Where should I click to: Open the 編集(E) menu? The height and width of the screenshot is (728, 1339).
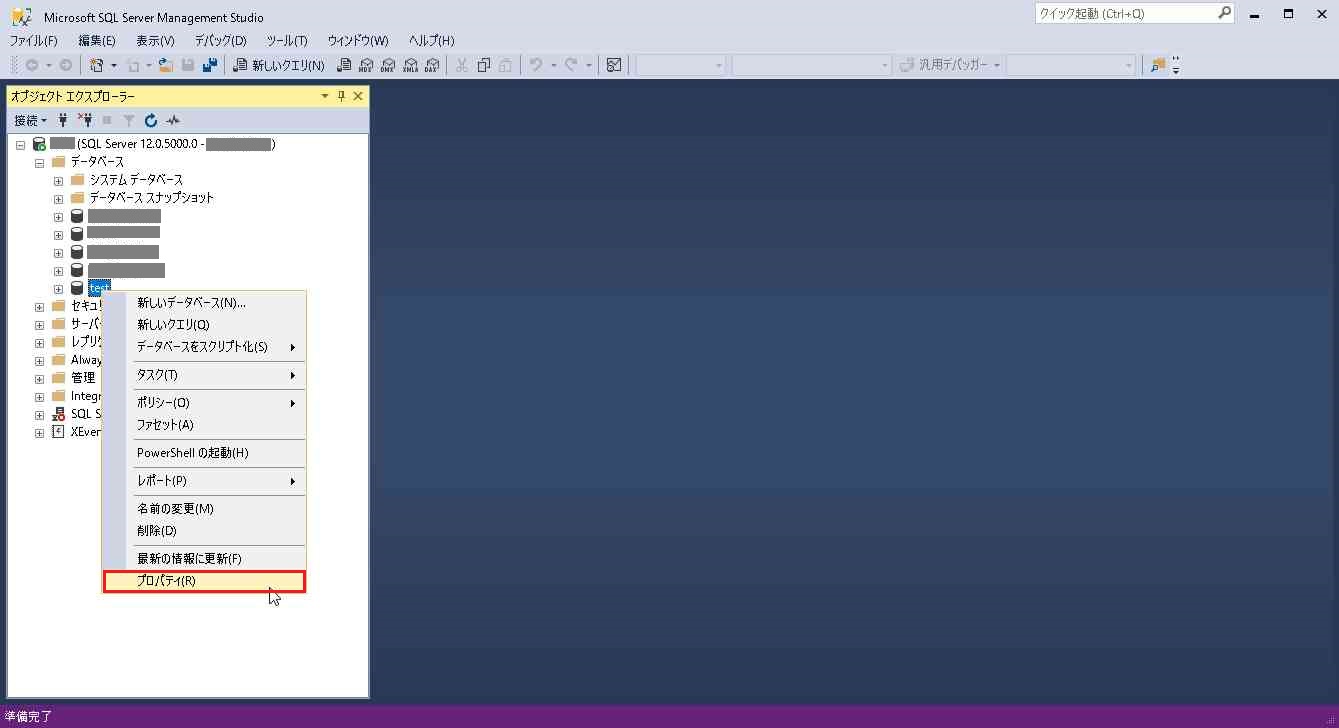point(97,40)
